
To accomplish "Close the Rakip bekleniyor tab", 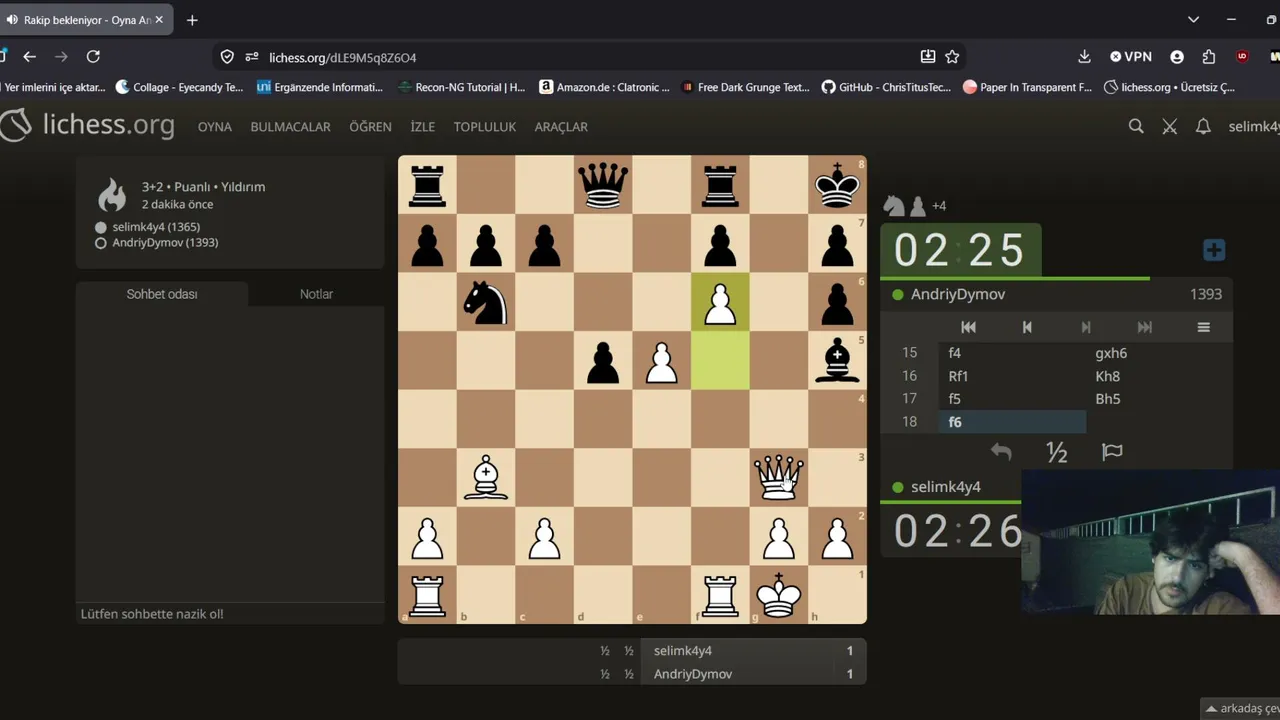I will (x=159, y=20).
